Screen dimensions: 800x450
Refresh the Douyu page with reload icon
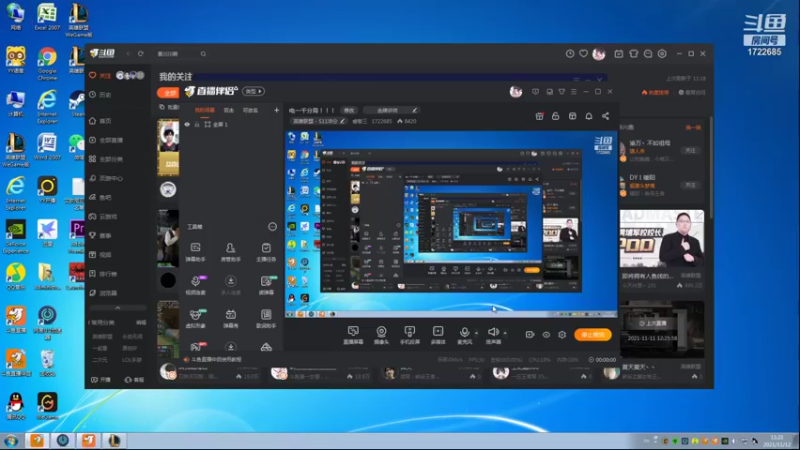point(141,54)
